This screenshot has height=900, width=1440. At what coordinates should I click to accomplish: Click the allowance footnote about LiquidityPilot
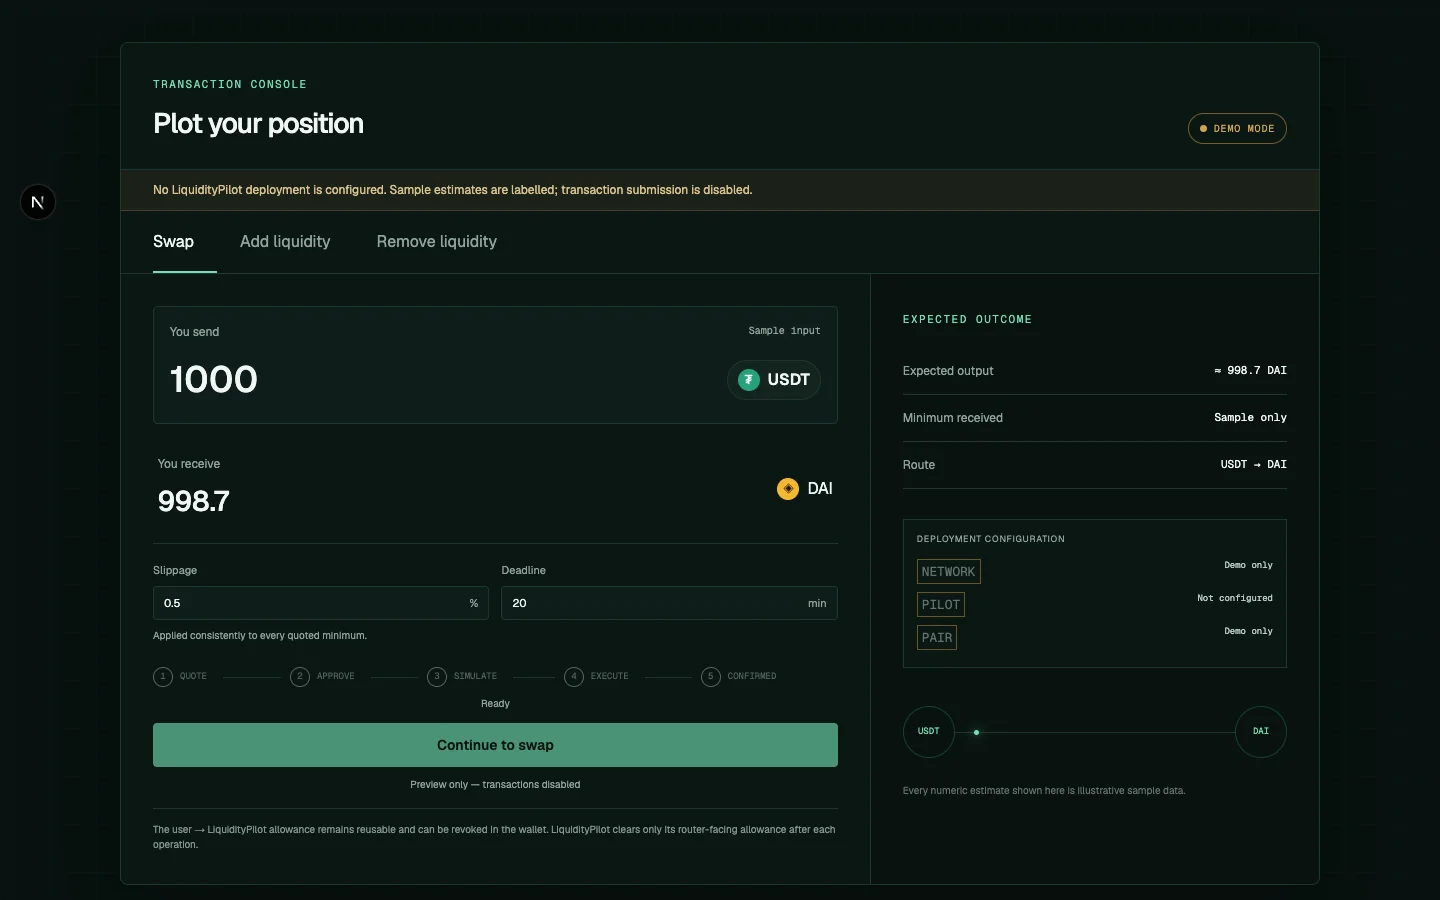pos(494,837)
